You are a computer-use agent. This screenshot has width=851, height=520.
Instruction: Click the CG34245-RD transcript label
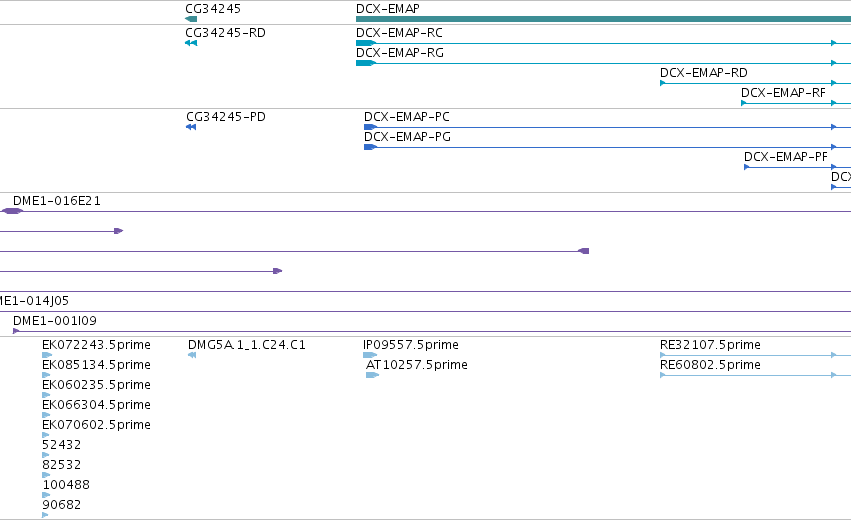click(x=225, y=33)
